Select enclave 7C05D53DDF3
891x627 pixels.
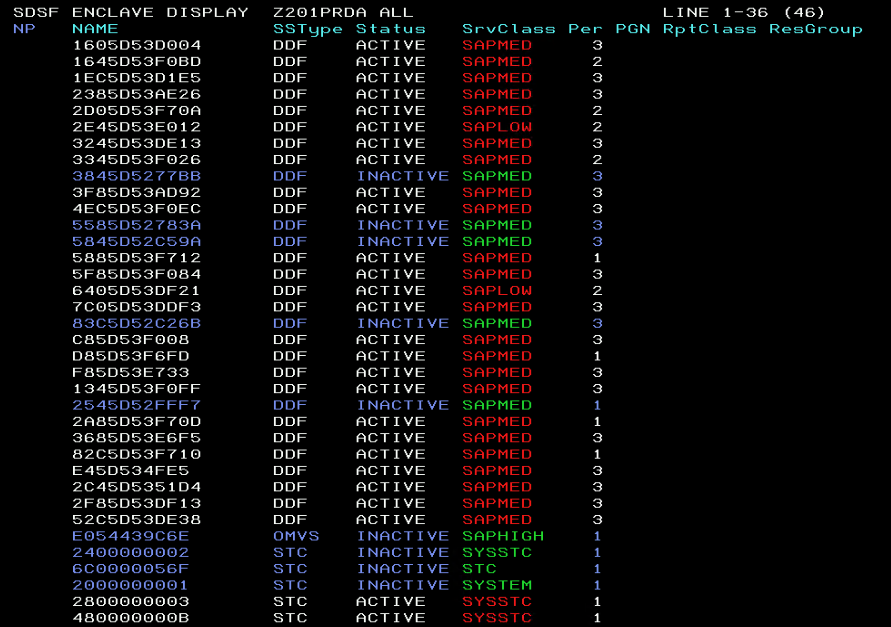click(x=137, y=307)
